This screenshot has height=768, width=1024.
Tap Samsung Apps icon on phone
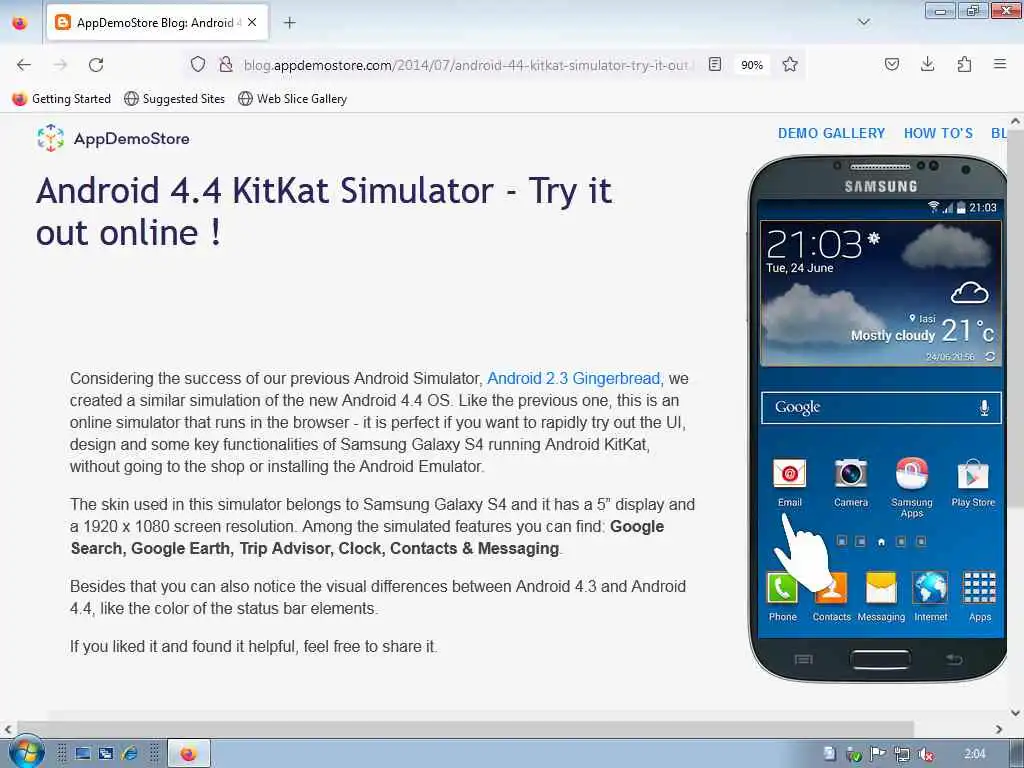coord(912,487)
